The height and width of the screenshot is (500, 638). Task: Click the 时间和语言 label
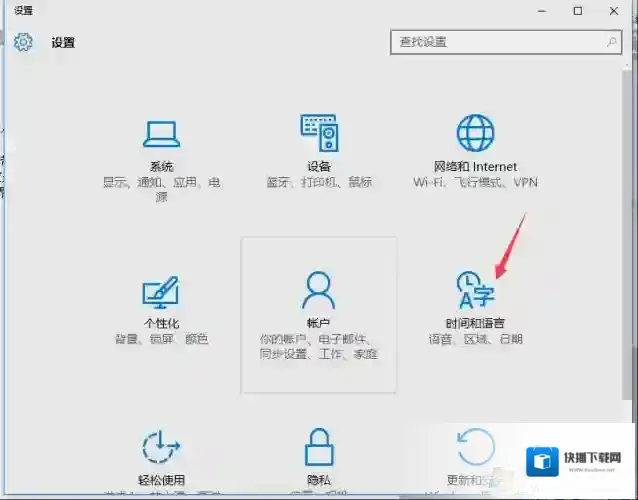pos(475,324)
